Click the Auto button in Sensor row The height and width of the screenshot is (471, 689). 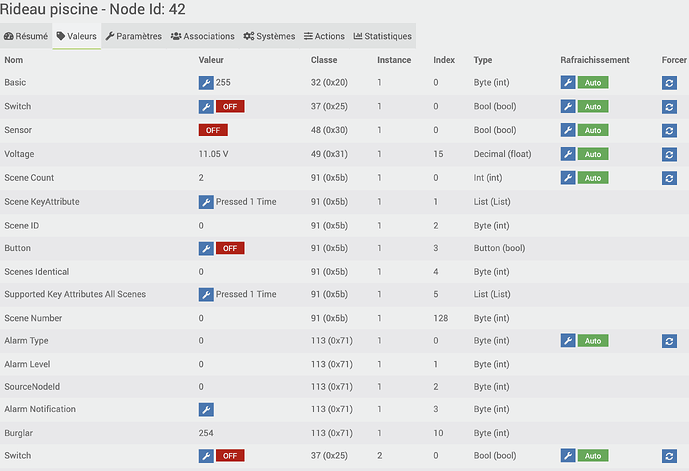coord(593,130)
